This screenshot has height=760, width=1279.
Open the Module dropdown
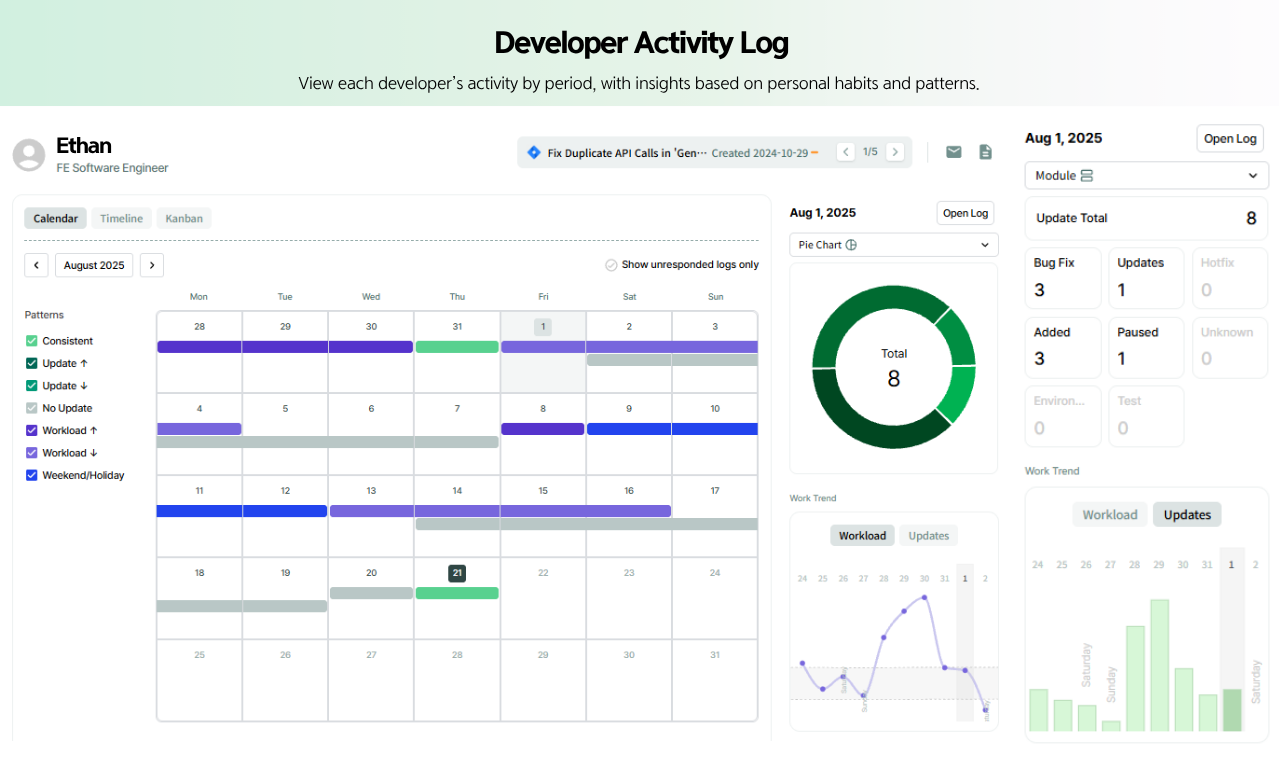[x=1147, y=176]
